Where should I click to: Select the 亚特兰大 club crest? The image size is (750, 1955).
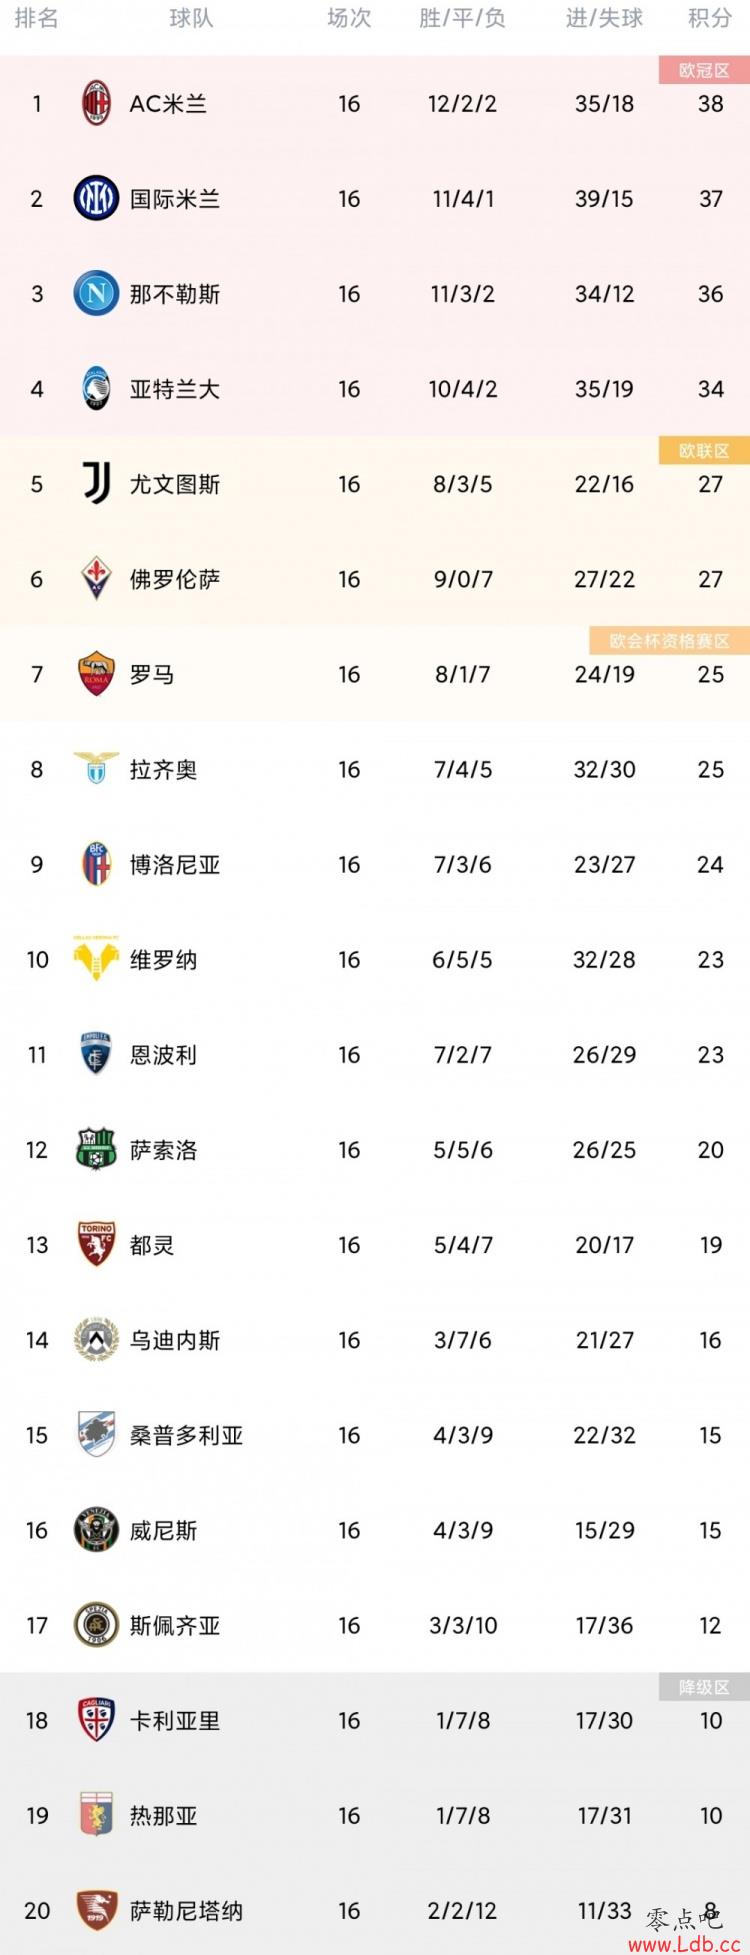96,388
